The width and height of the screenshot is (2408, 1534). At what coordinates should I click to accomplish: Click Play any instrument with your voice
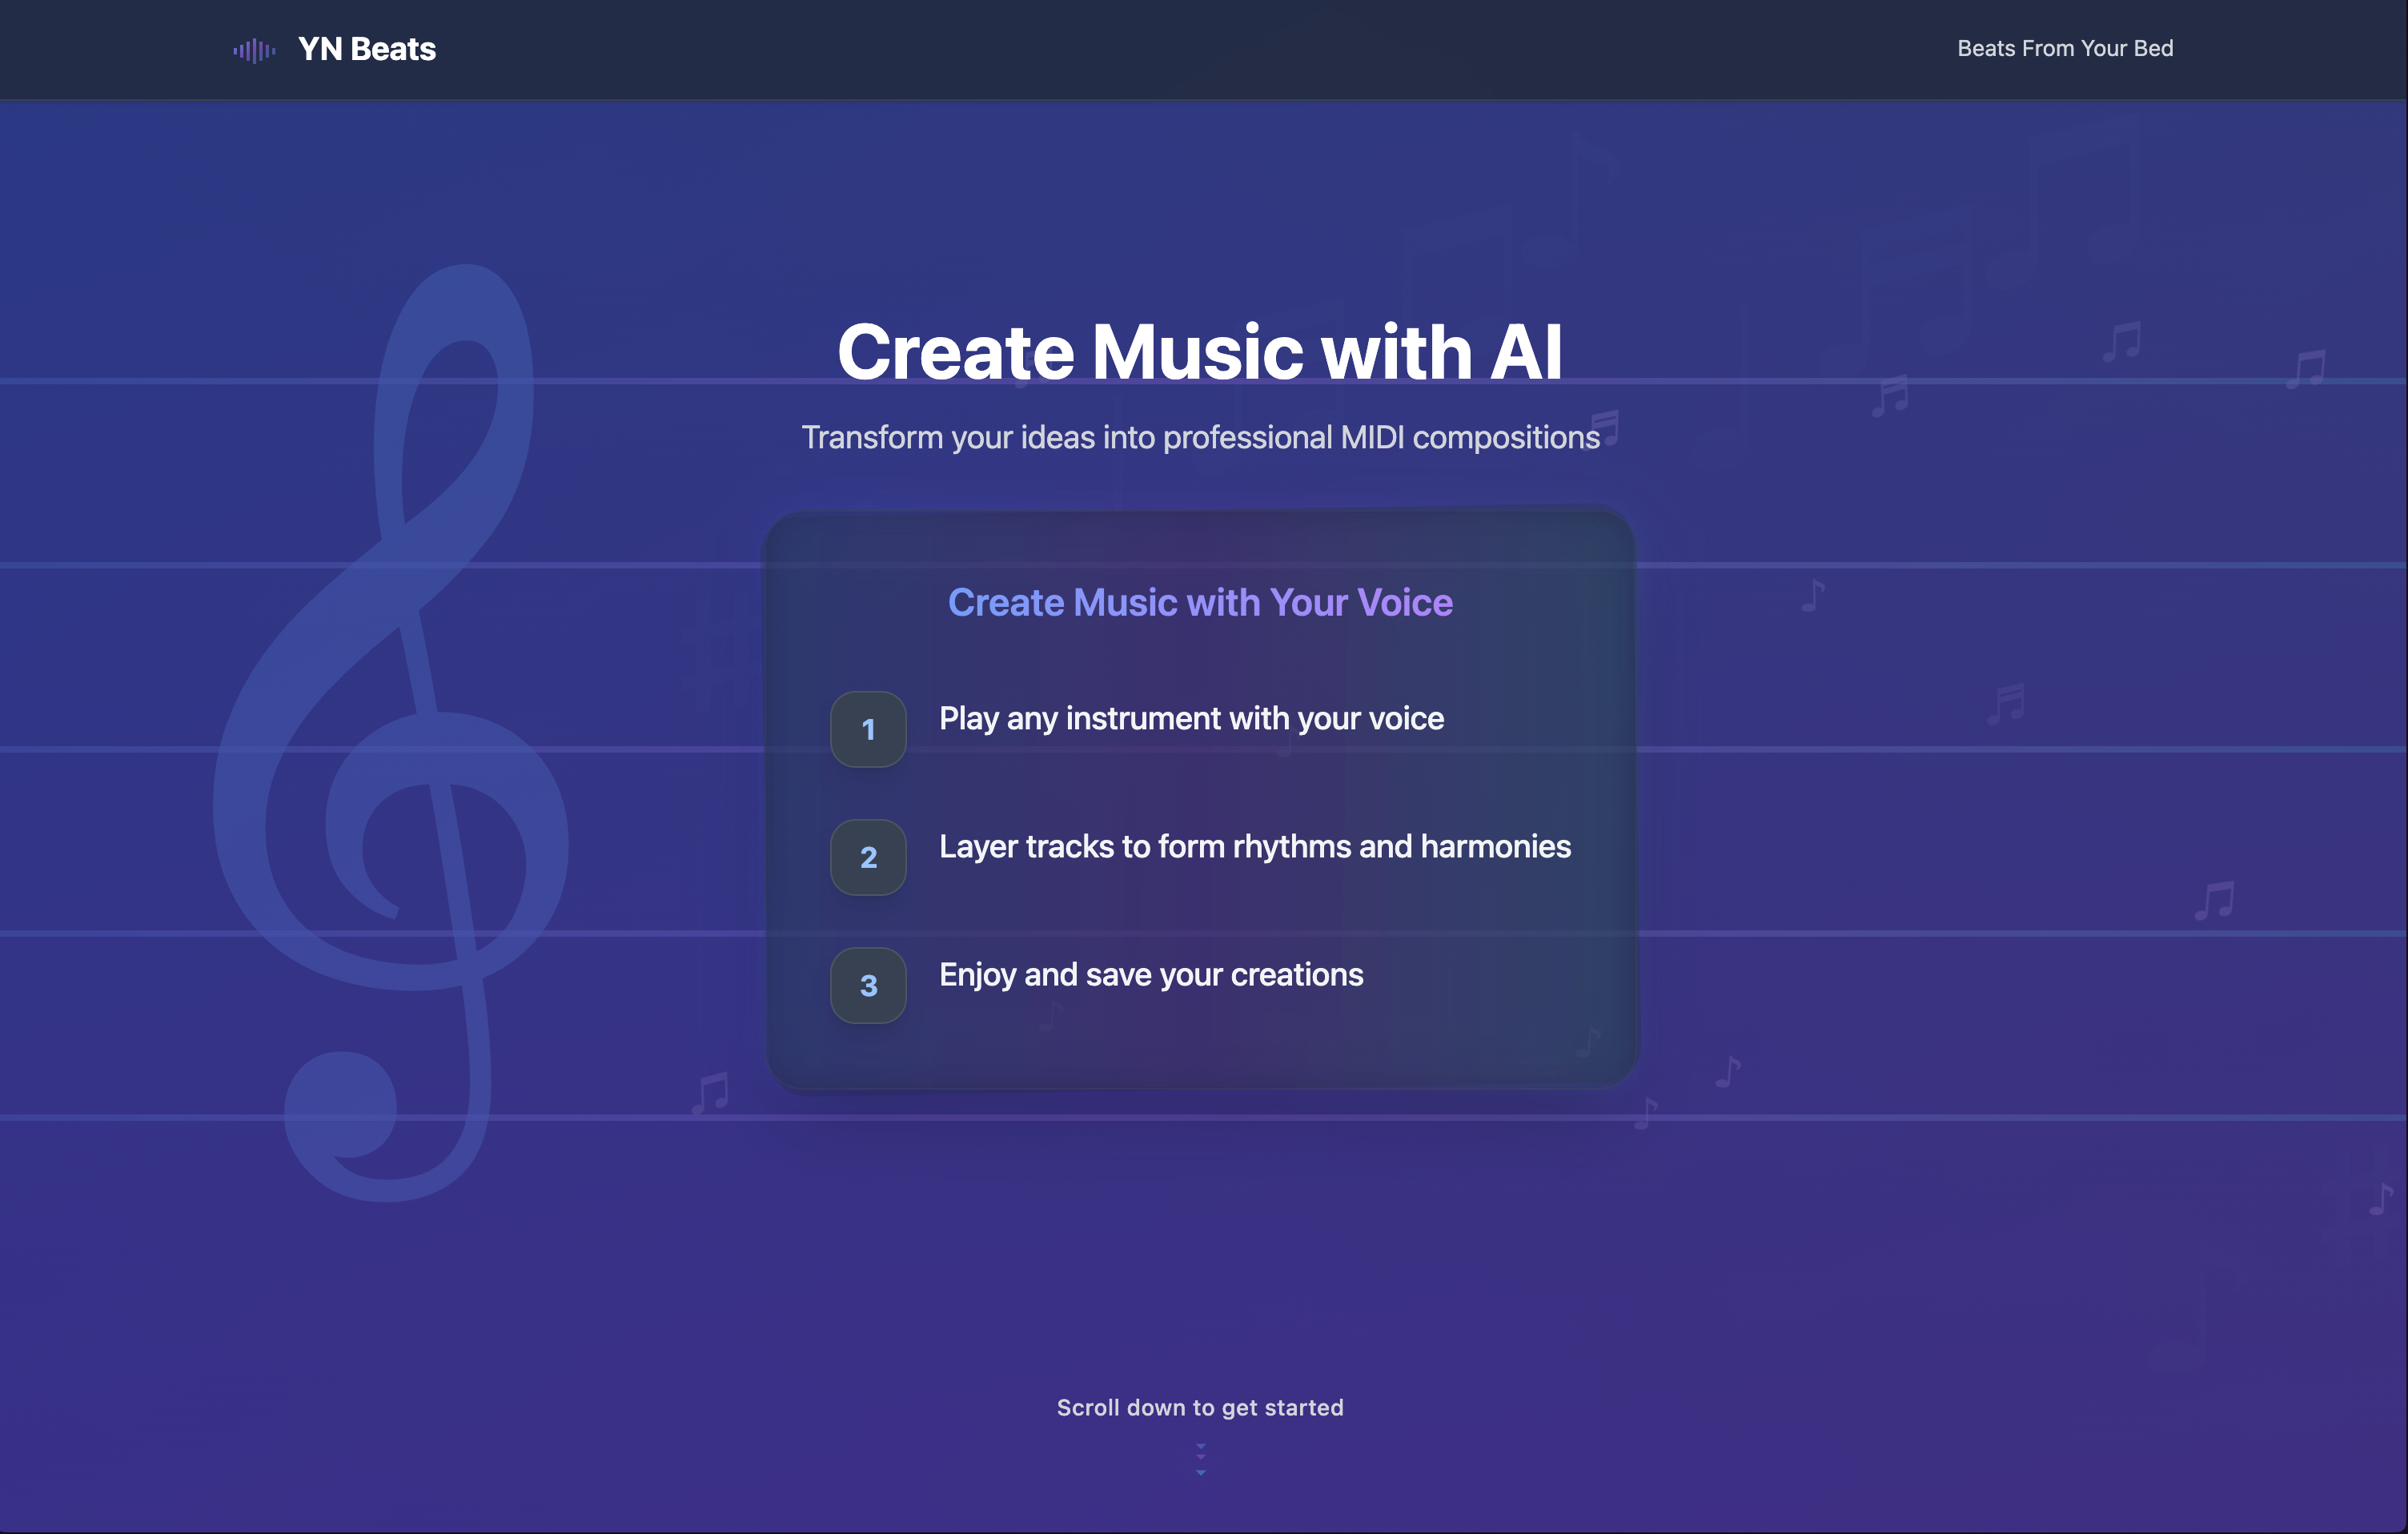1190,718
